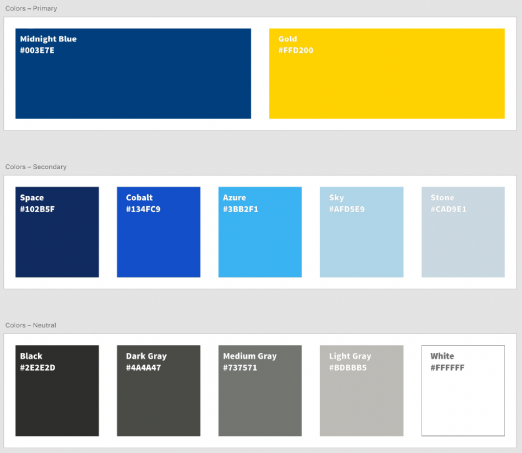Click the 'Colors – Secondary' section label
Screen dimensions: 522x453
point(36,167)
